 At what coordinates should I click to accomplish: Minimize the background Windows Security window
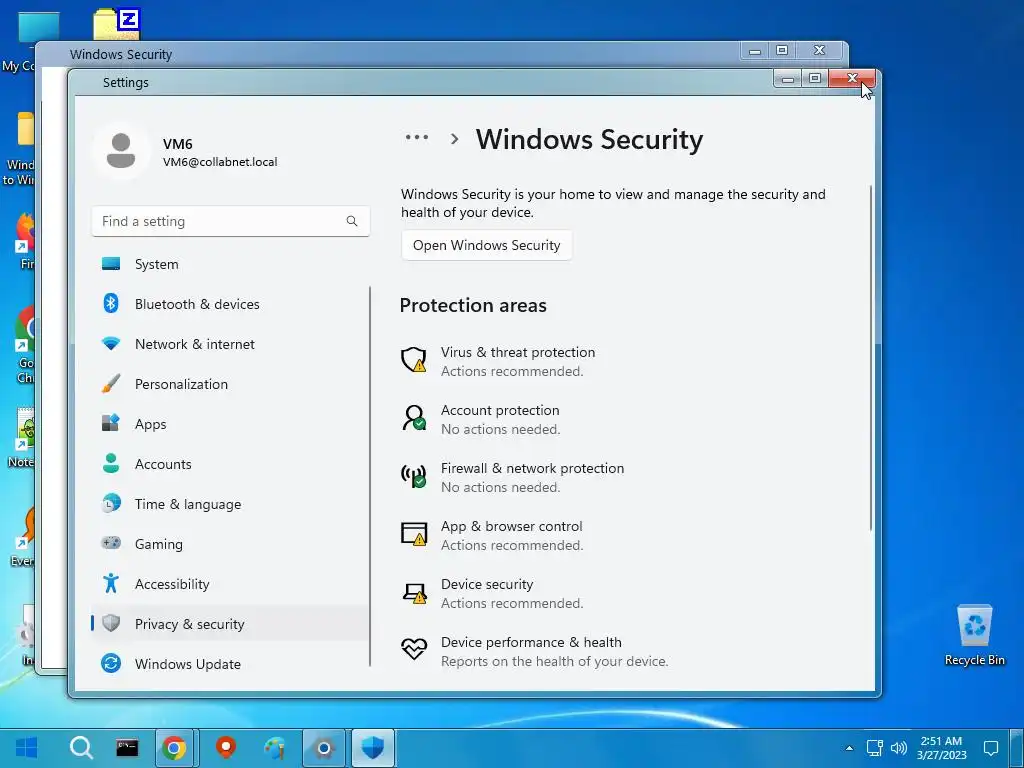pos(755,50)
